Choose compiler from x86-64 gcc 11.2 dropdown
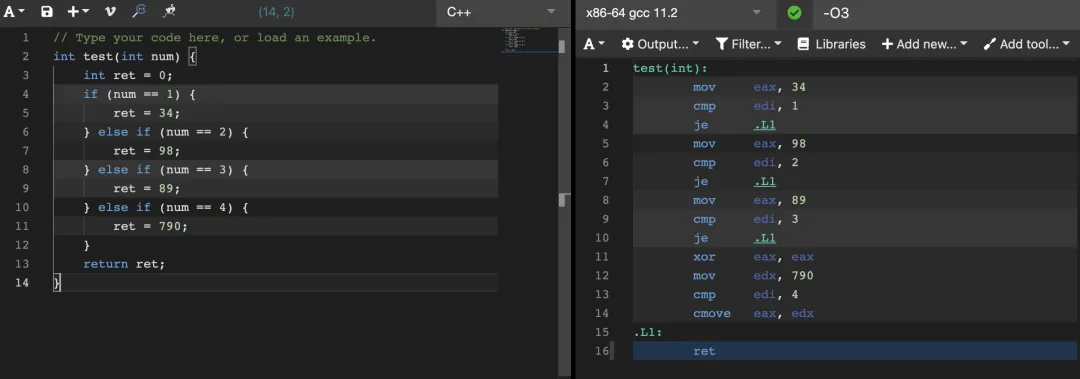Screen dimensions: 1080x379 (672, 12)
